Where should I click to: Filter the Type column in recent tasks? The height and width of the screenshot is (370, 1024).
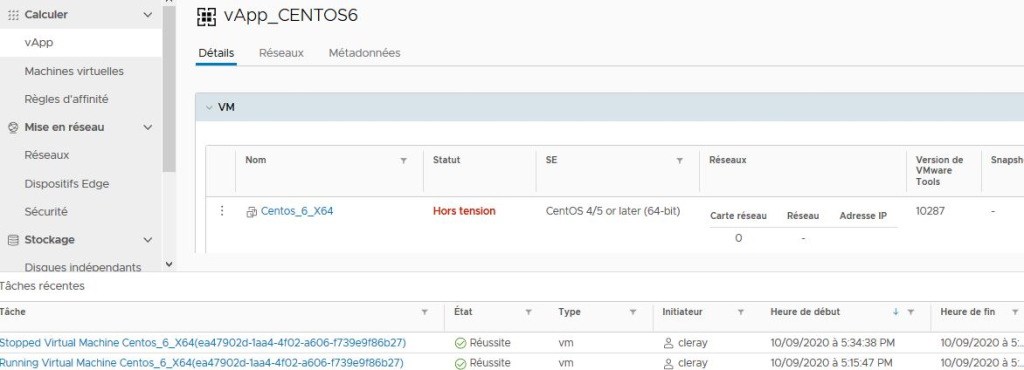click(633, 313)
